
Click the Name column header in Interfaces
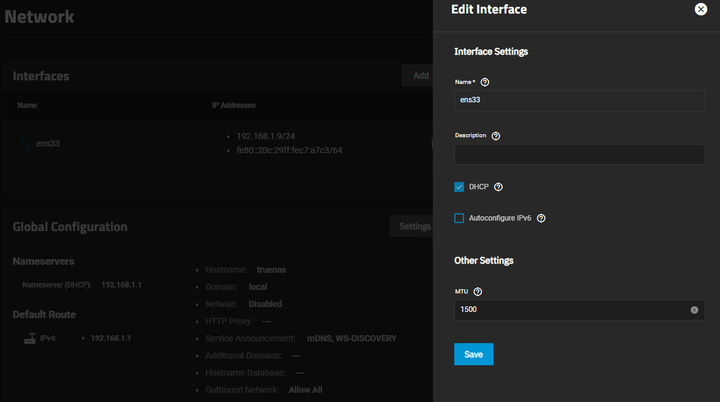pos(27,105)
